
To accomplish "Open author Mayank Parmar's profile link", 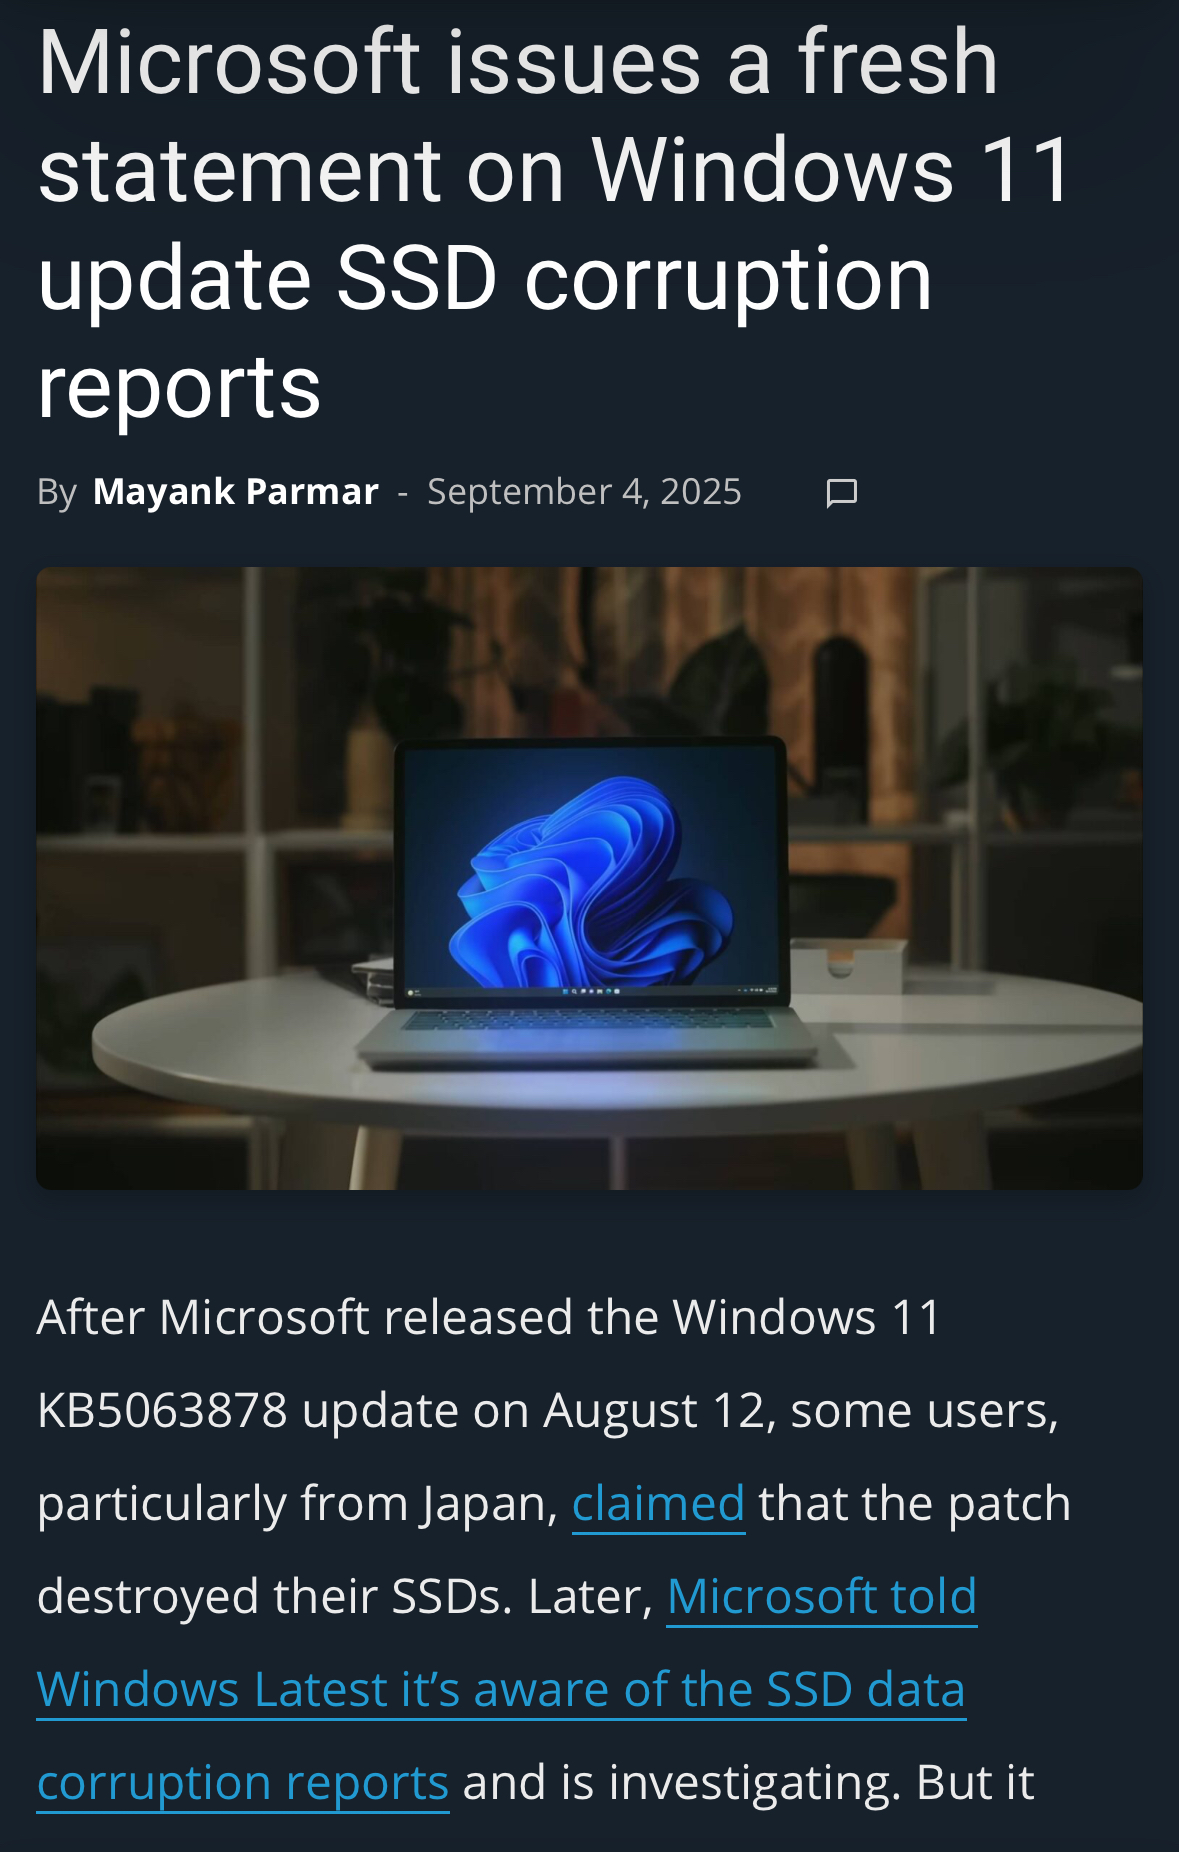I will click(236, 492).
